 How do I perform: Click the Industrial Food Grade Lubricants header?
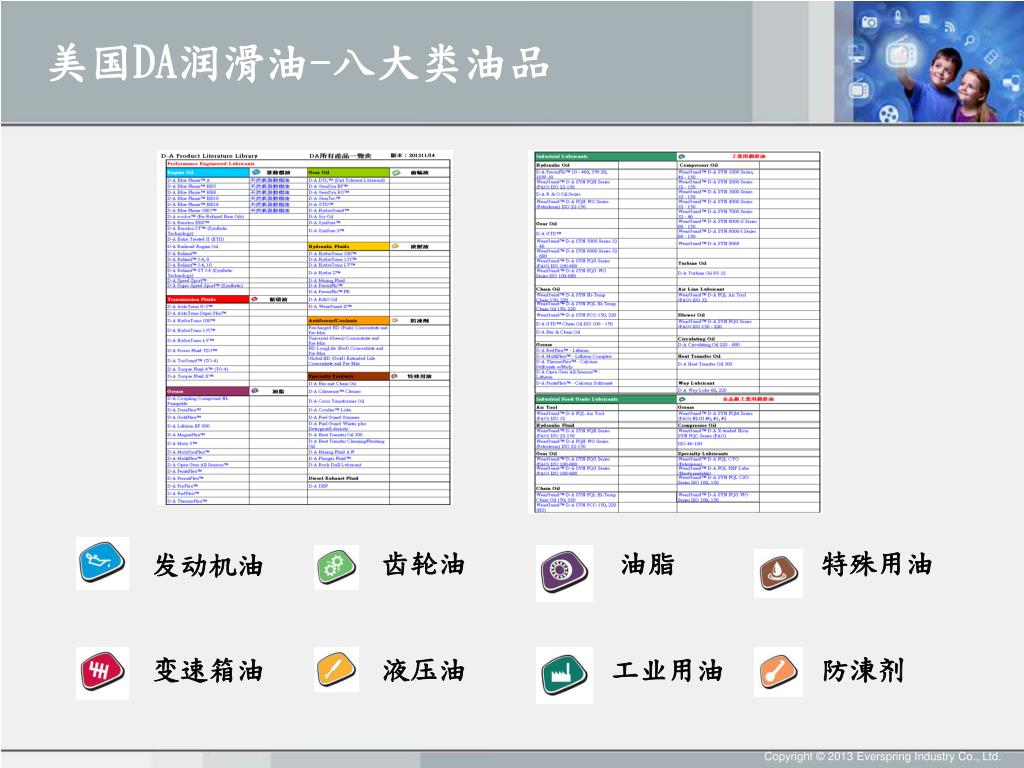[605, 399]
